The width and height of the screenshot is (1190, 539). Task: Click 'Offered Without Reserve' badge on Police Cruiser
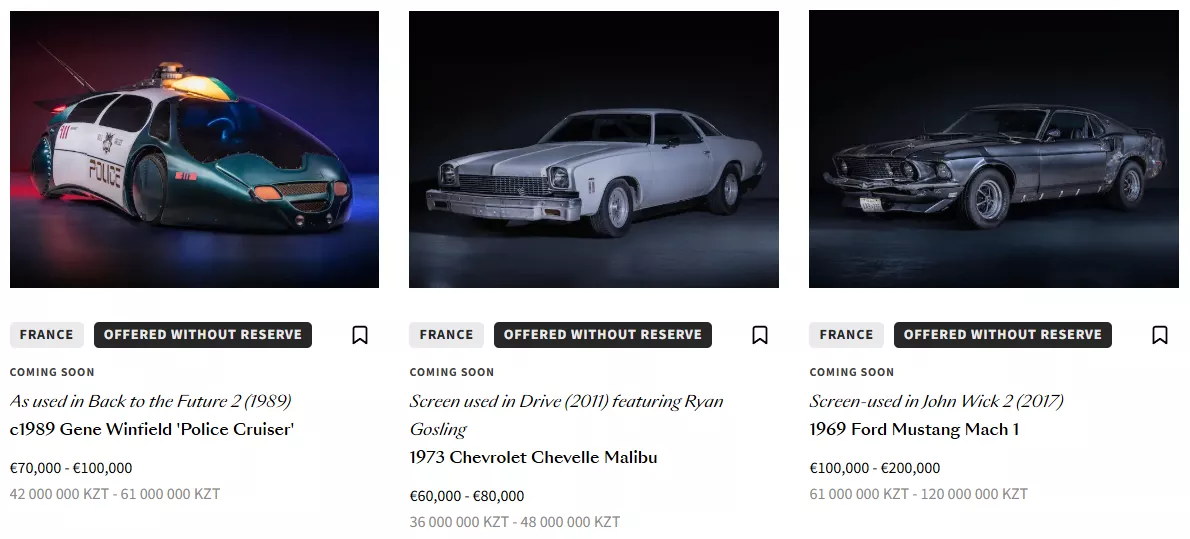[x=203, y=335]
